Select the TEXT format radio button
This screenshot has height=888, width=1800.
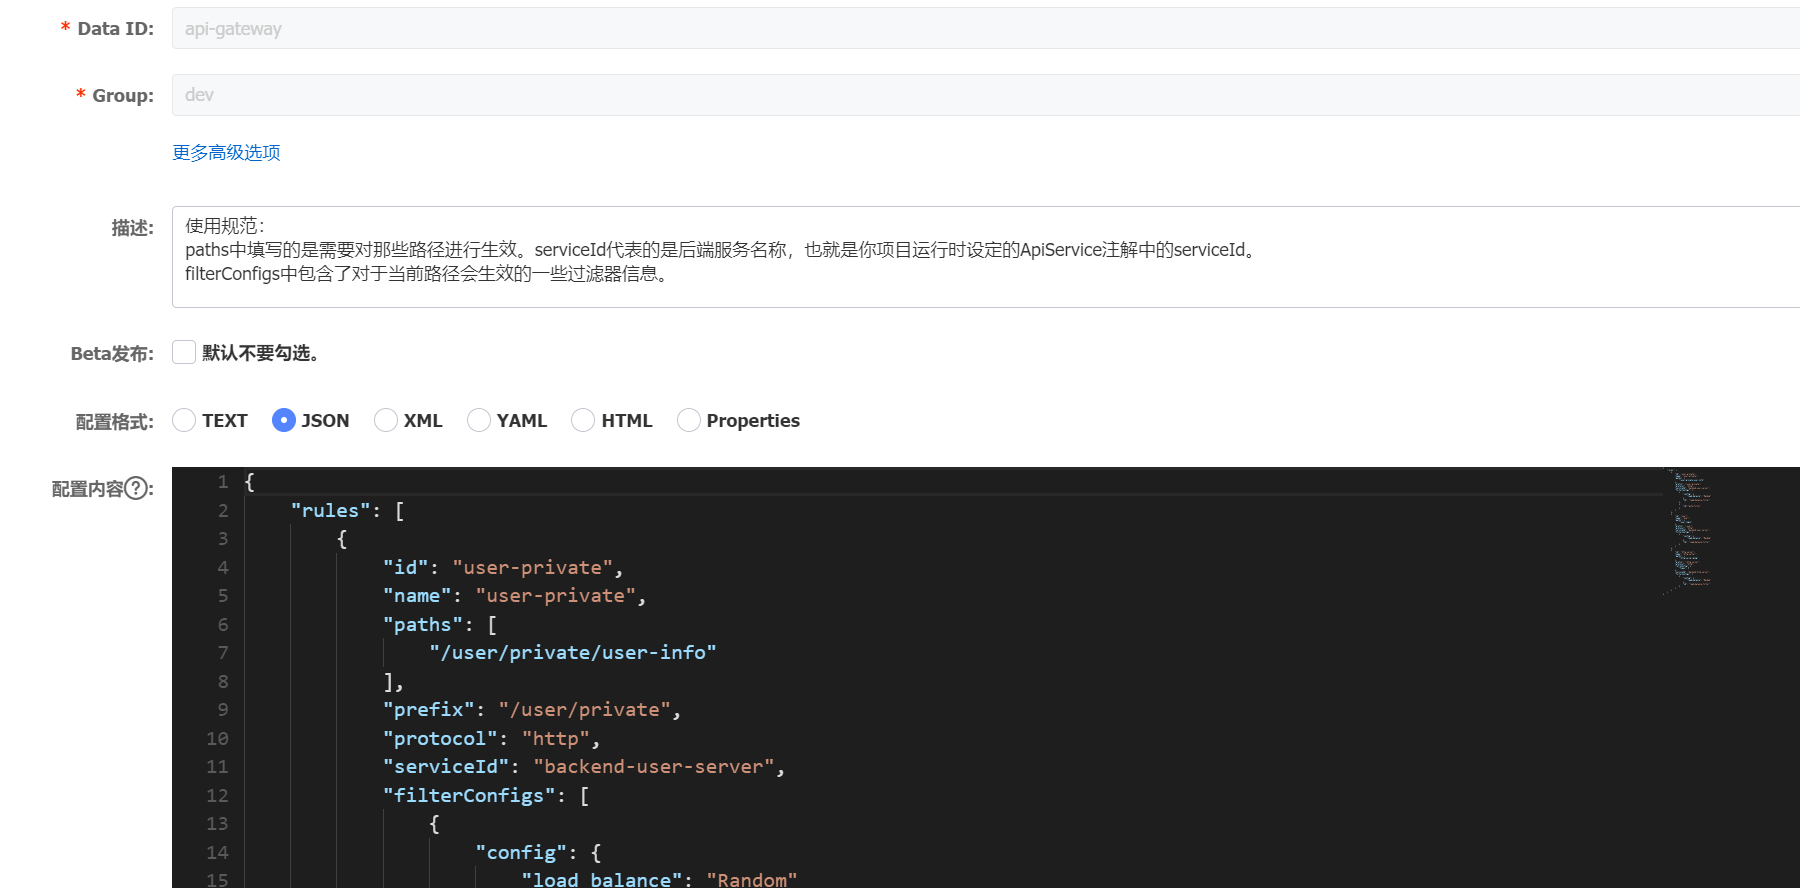click(x=184, y=421)
